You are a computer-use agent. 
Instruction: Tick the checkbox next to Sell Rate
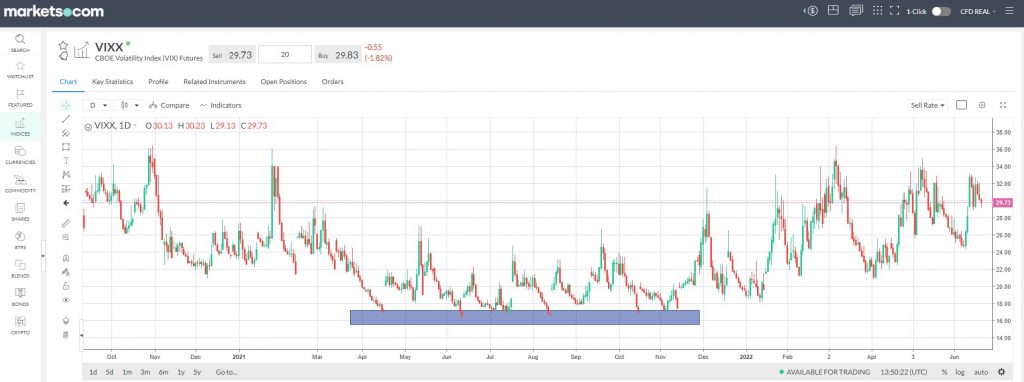click(x=961, y=105)
